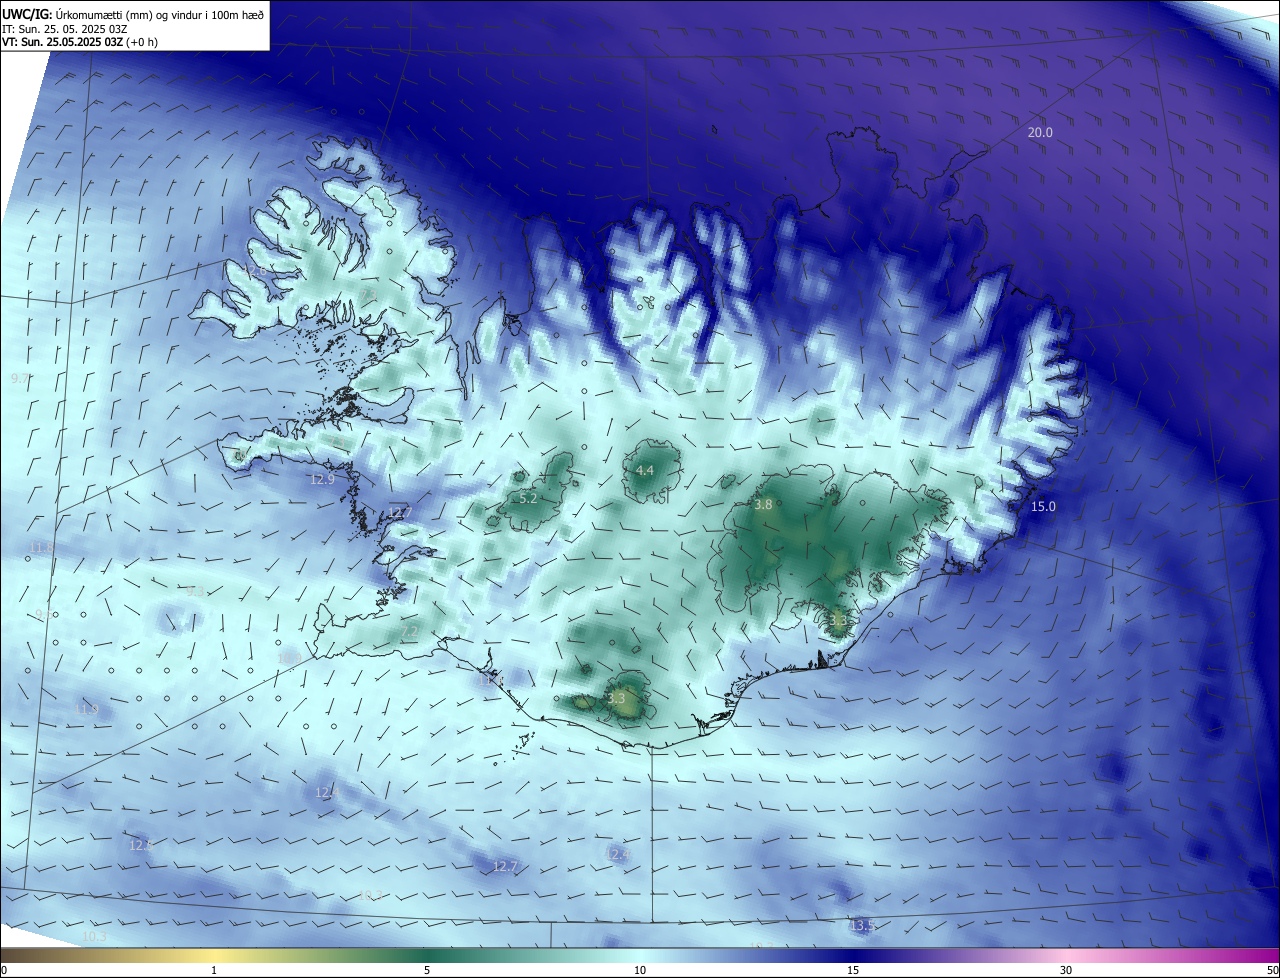Screen dimensions: 1280x978
Task: Click the colorbar tick label 1
Action: (x=214, y=970)
